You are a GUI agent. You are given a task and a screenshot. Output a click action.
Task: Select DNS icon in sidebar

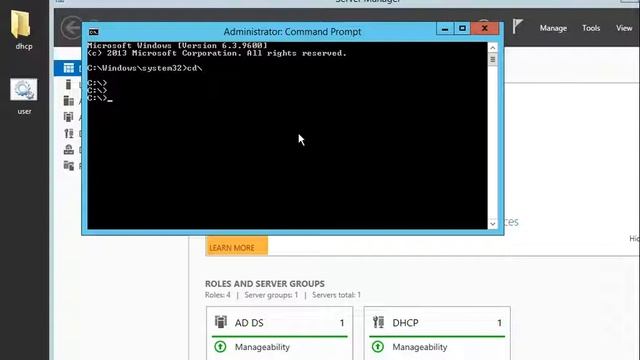click(69, 149)
